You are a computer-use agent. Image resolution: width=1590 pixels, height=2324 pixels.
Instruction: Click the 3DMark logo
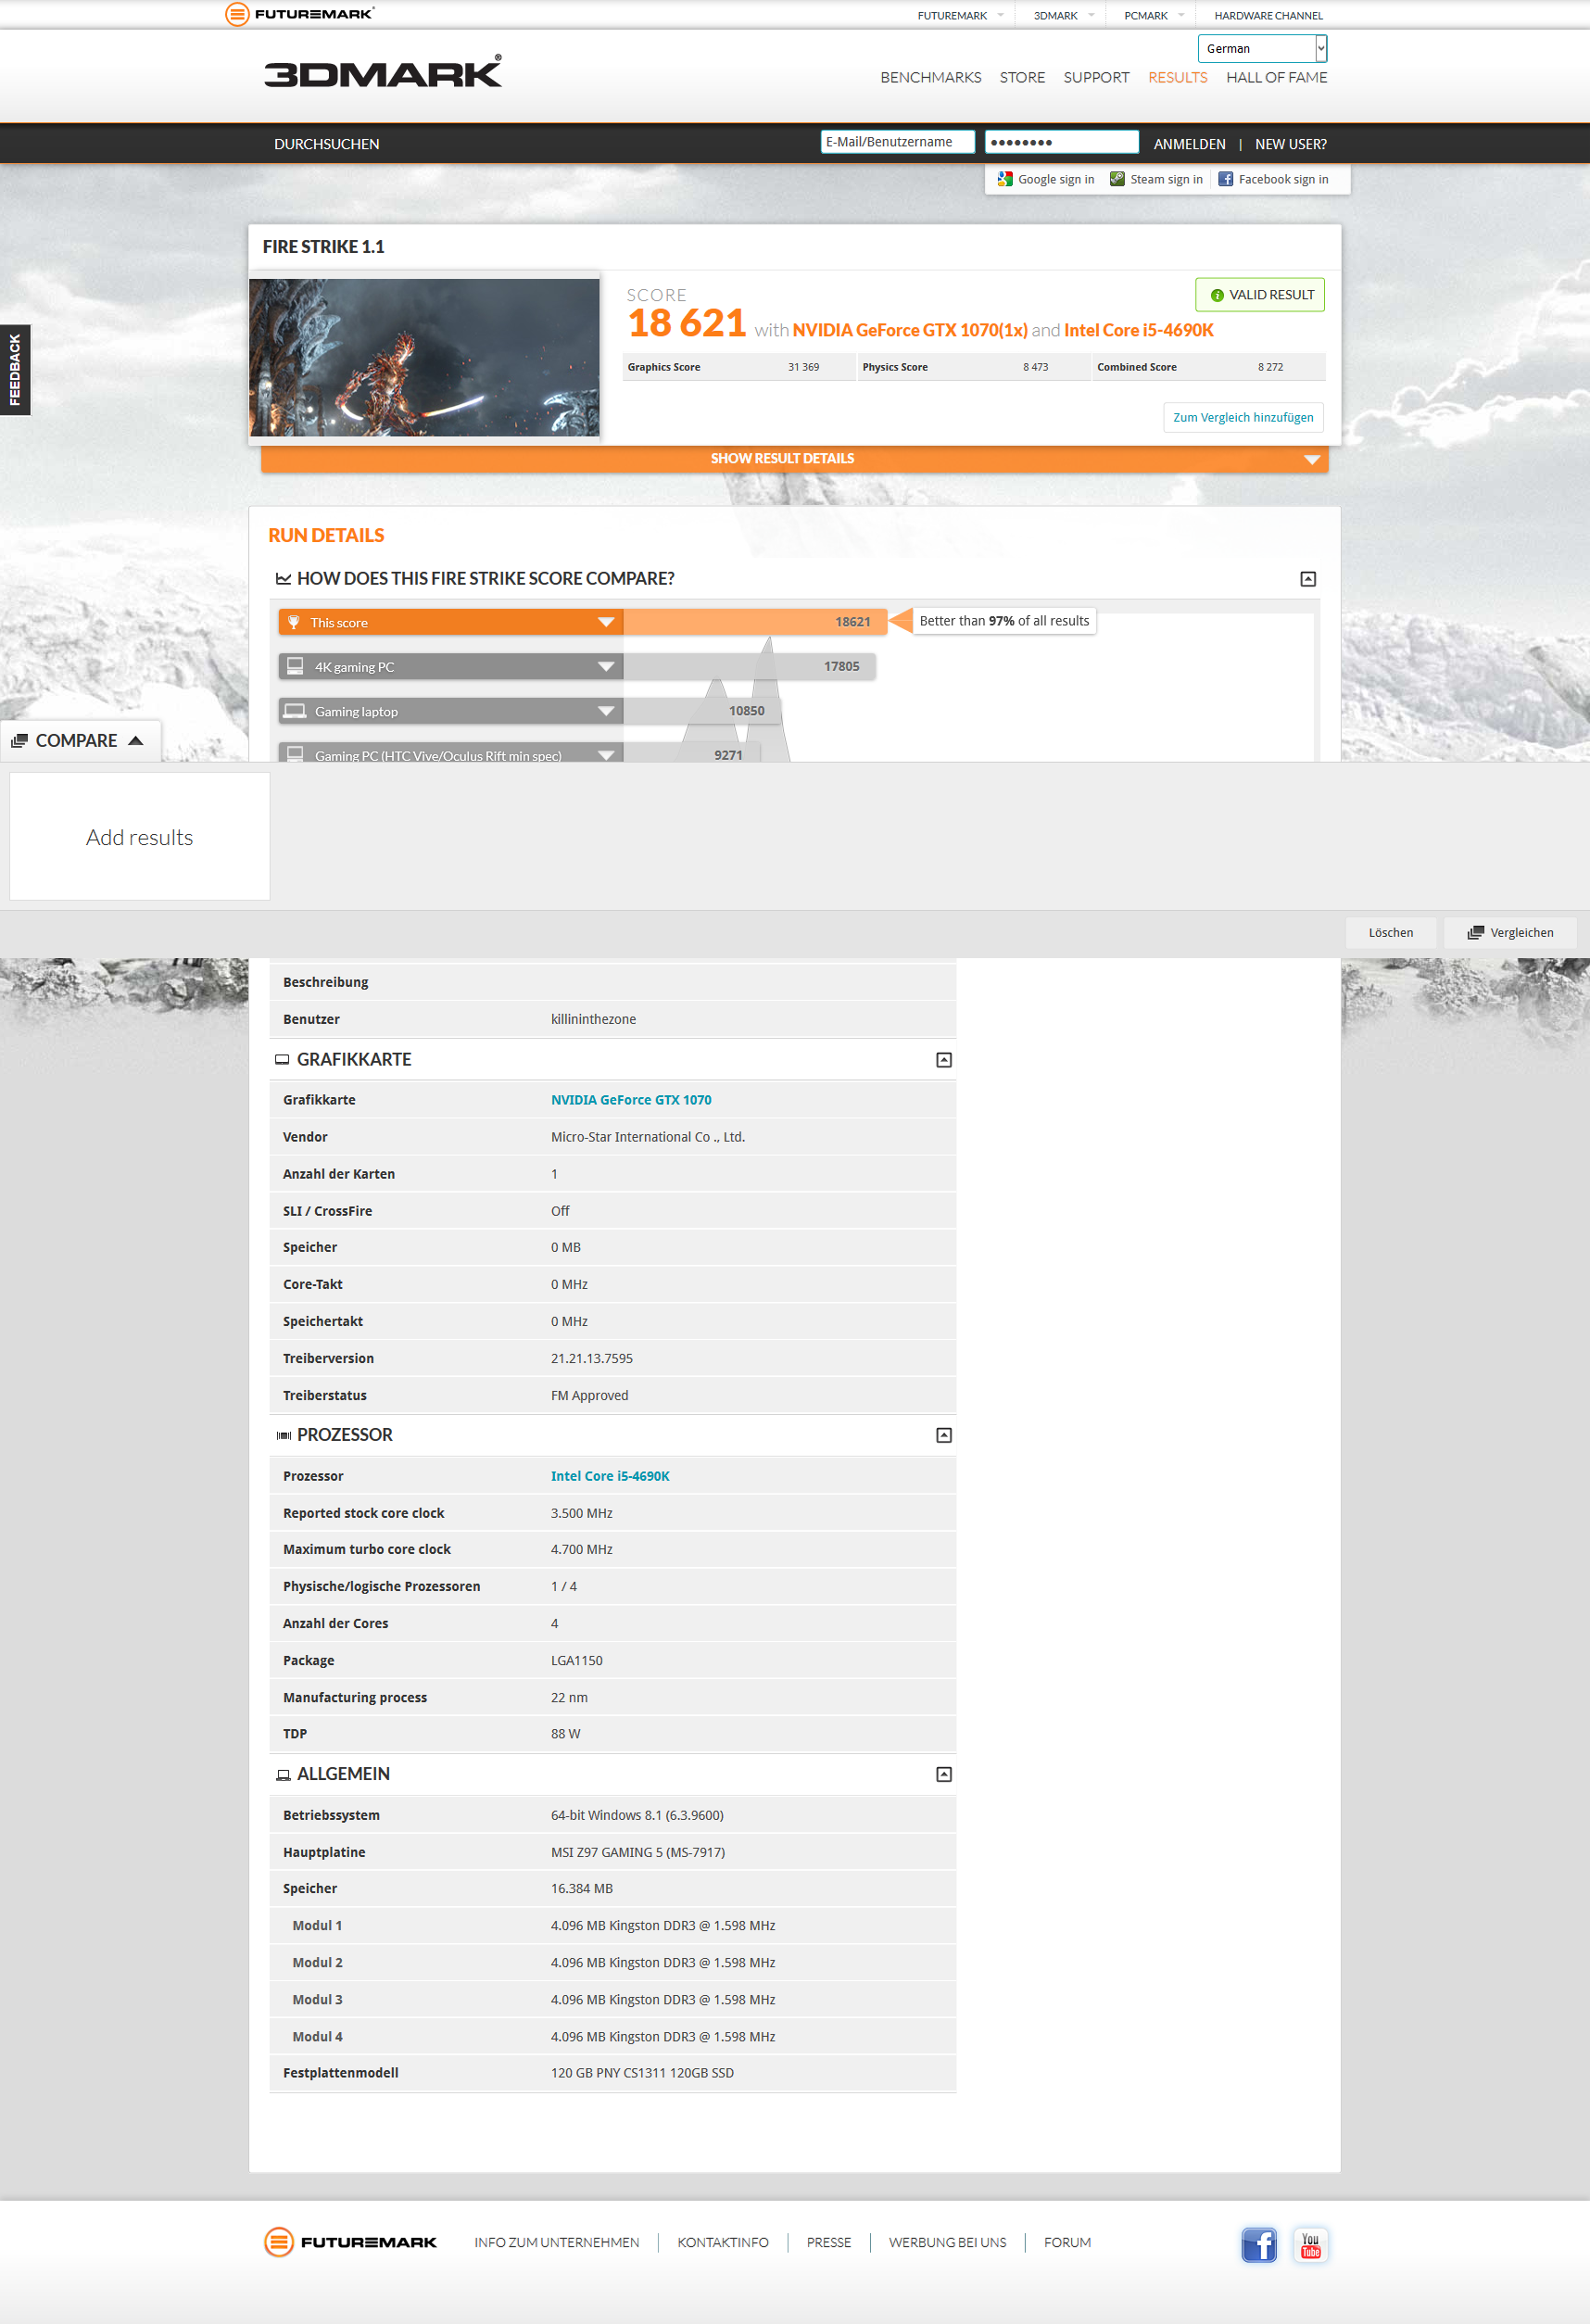(383, 72)
